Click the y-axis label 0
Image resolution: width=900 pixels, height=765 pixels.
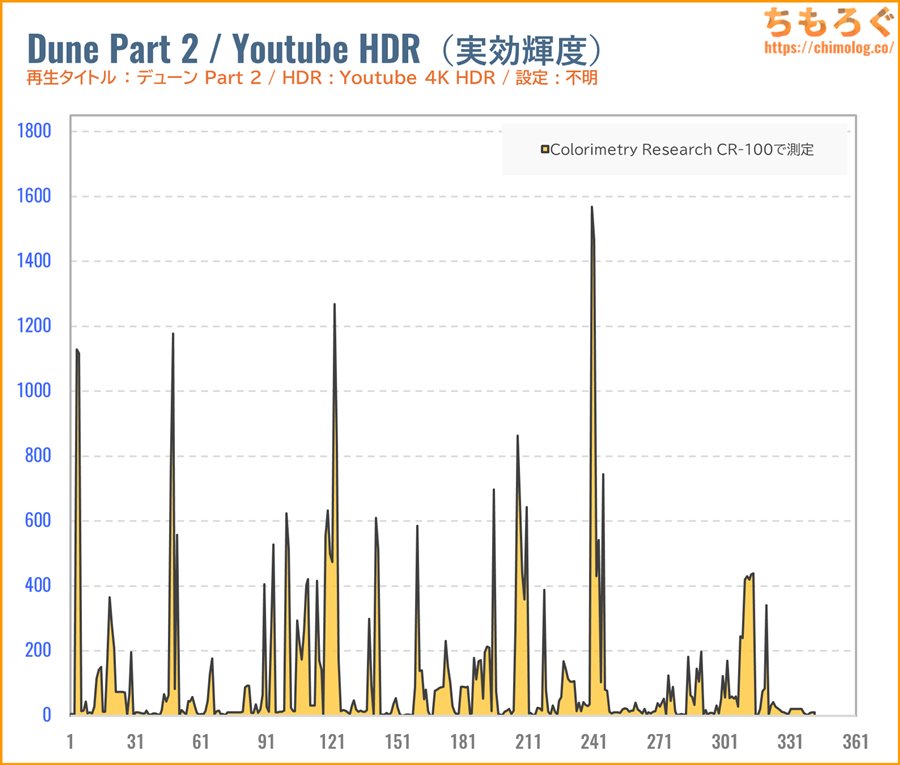tap(46, 714)
